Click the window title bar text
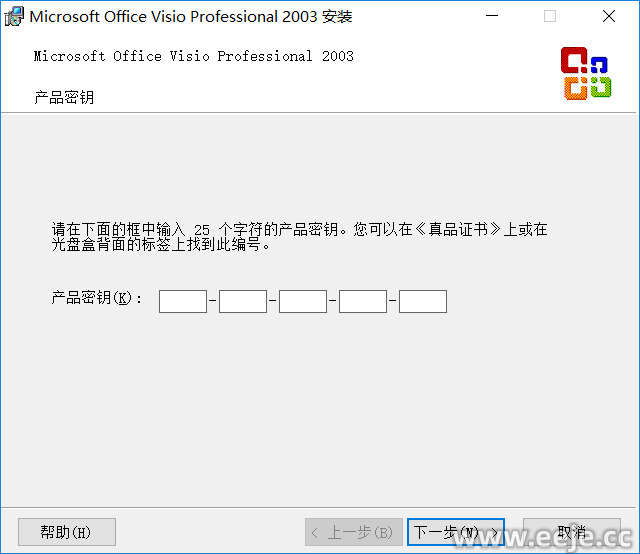 [x=190, y=17]
